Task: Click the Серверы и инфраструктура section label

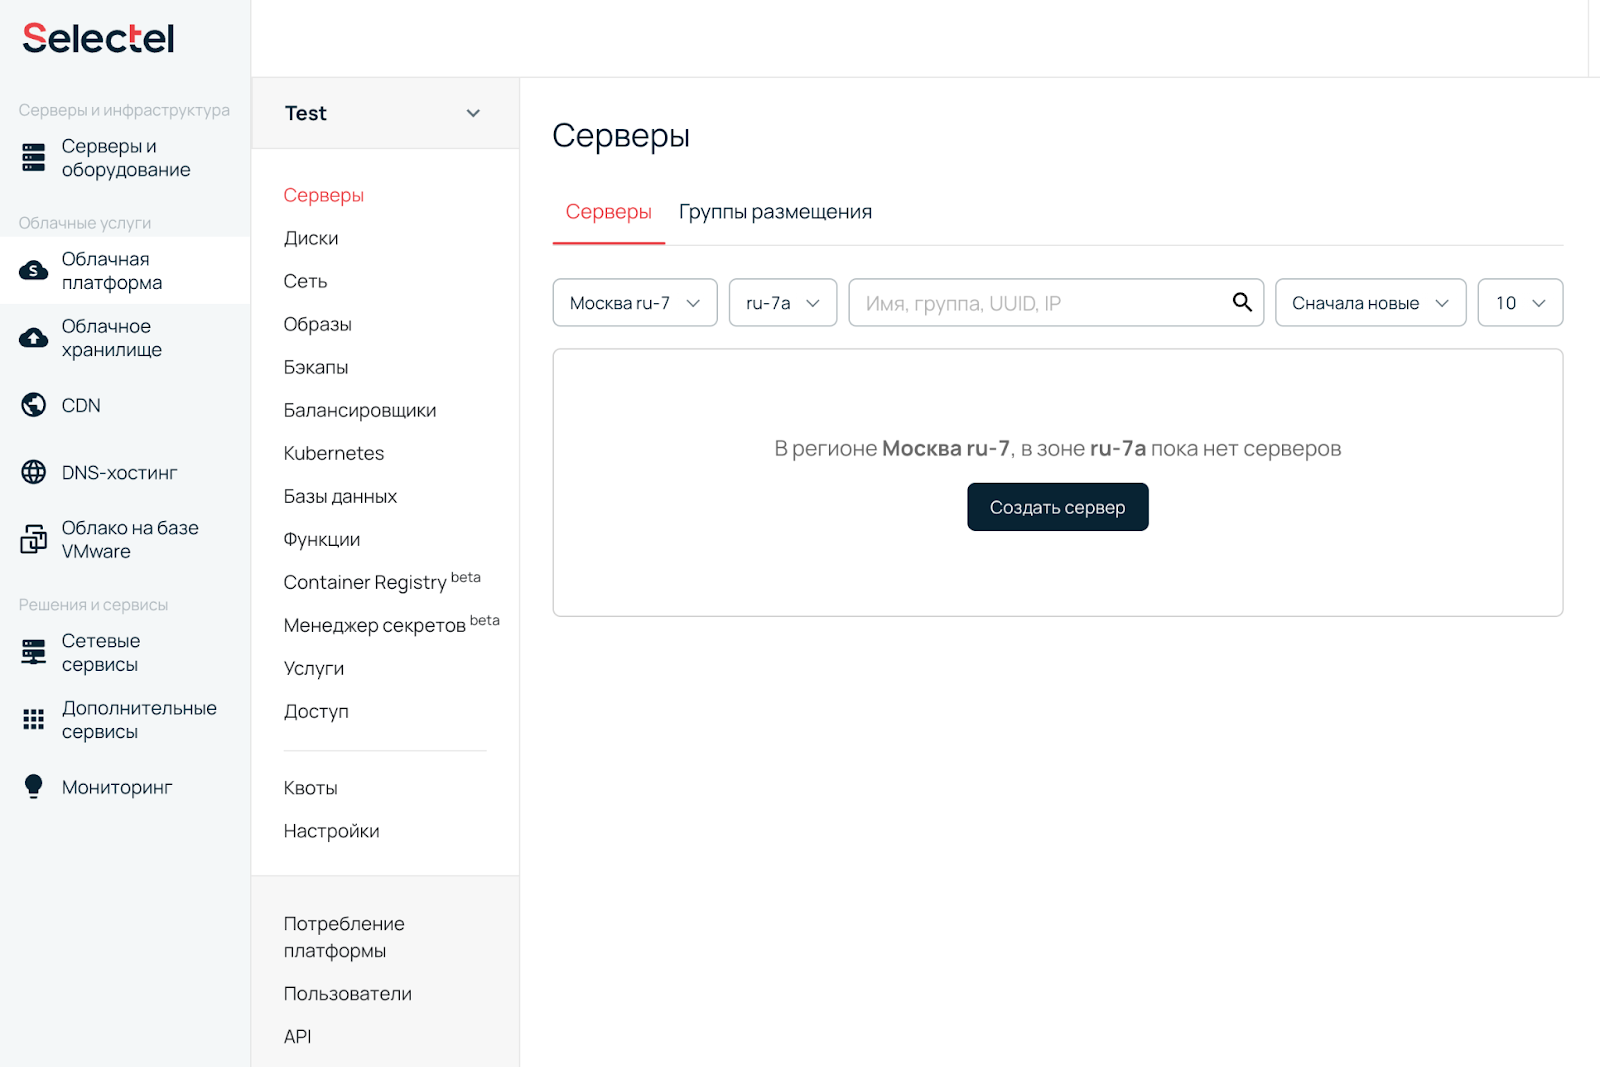Action: (124, 110)
